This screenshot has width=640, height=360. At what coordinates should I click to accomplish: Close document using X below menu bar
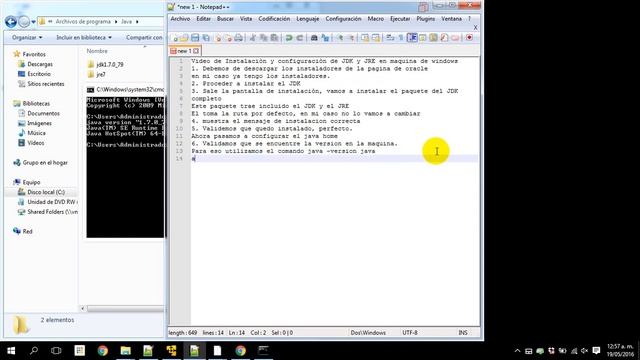click(475, 27)
